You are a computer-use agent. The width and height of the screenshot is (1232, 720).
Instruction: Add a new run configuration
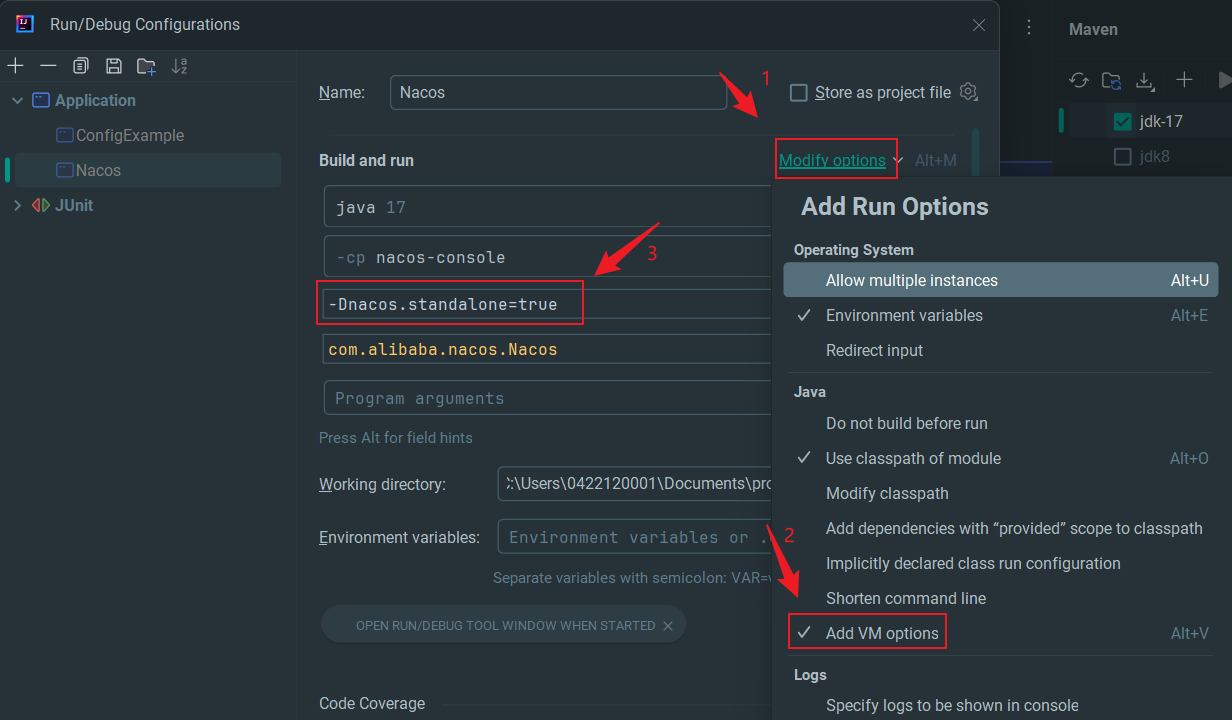[x=15, y=66]
